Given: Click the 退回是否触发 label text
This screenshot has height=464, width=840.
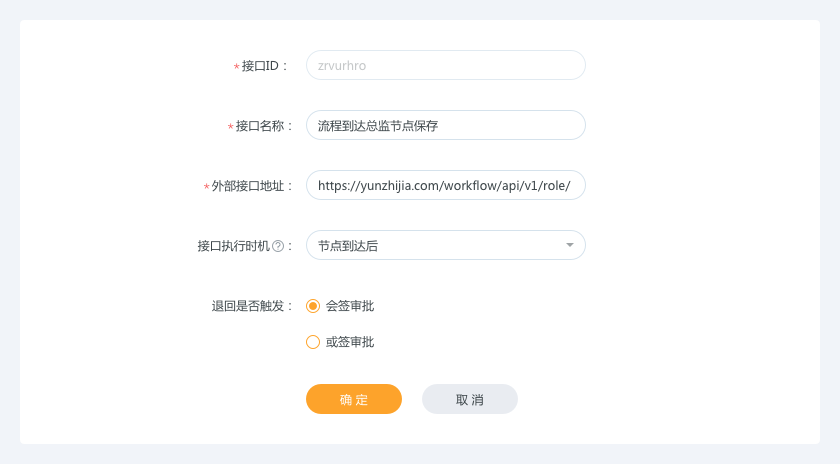Looking at the screenshot, I should (248, 306).
